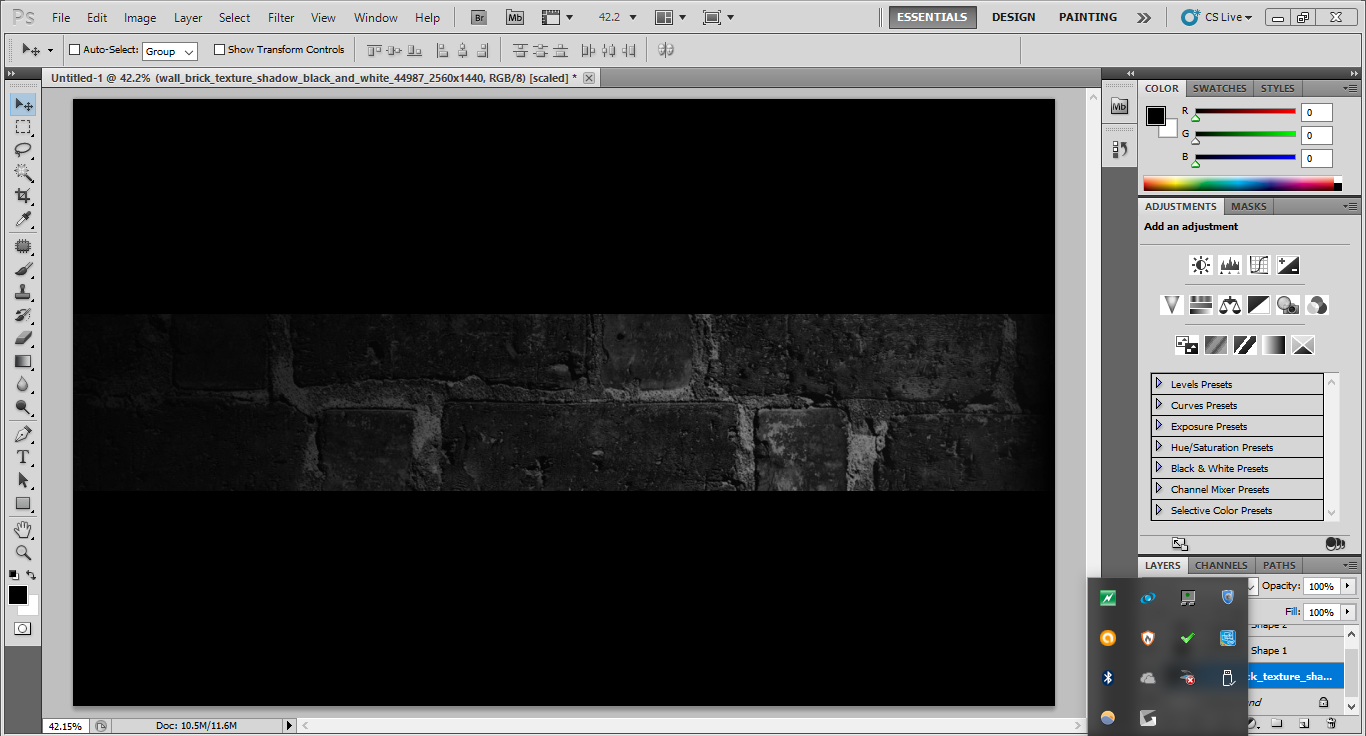Delete layer with the trash icon
Image resolution: width=1366 pixels, height=736 pixels.
coord(1330,723)
